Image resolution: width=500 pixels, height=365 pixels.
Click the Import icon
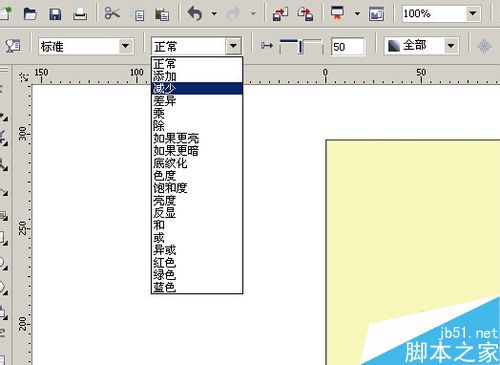coord(280,14)
